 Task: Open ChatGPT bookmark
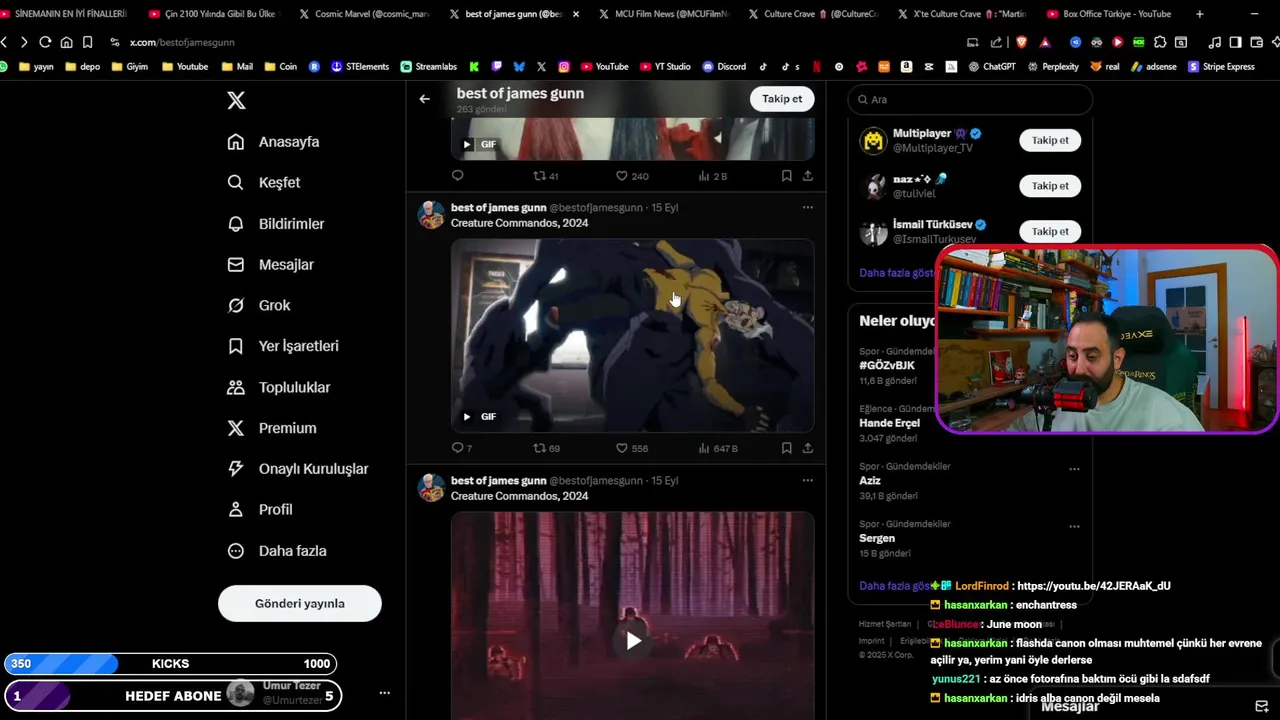pos(992,67)
